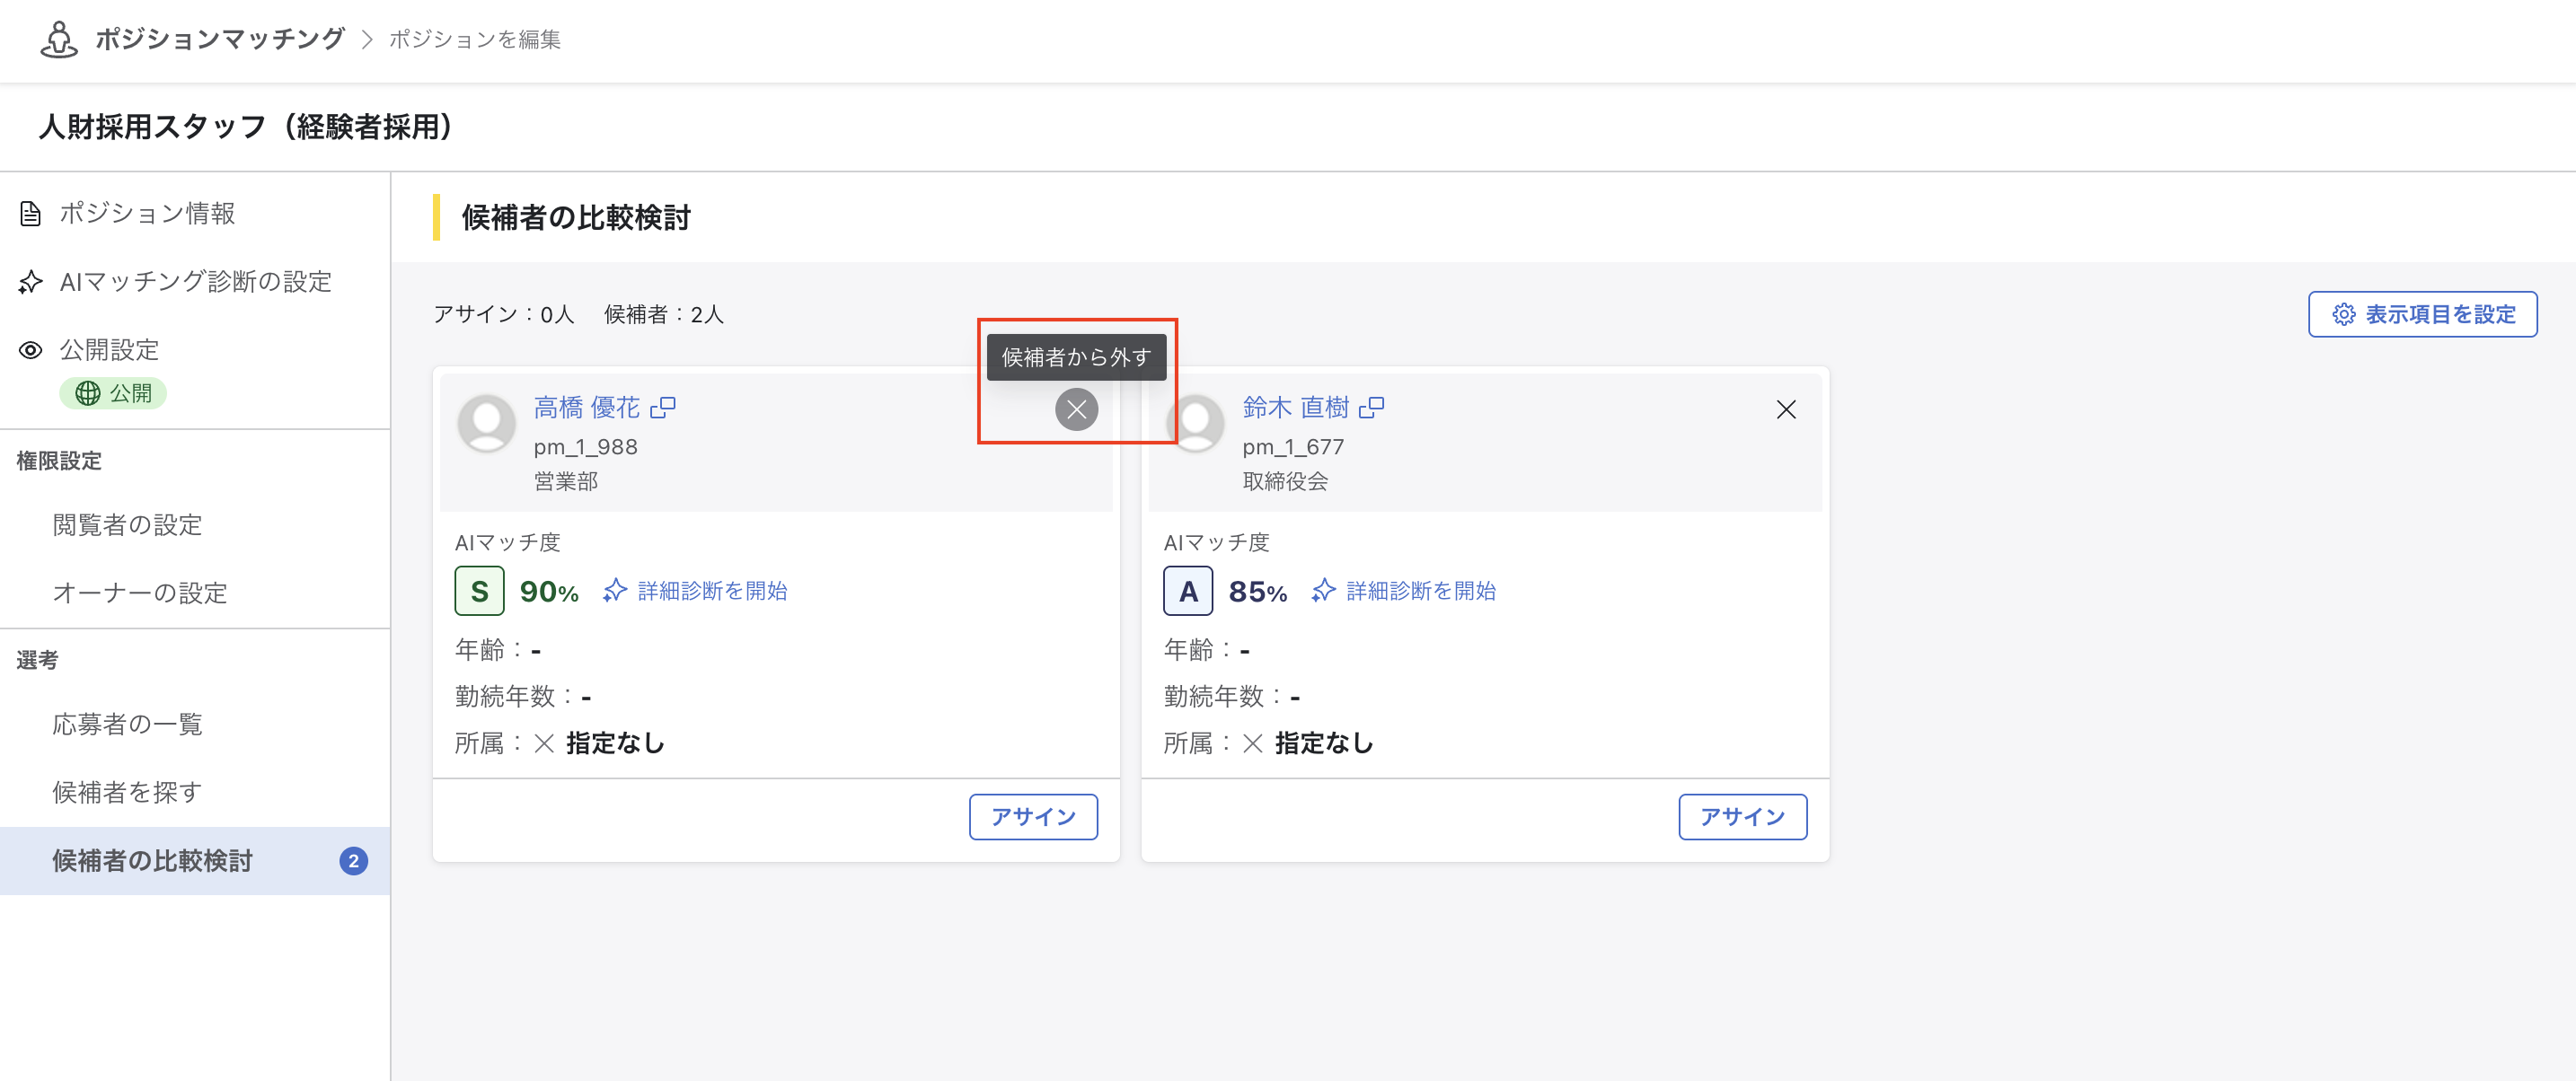Remove 鈴木 直樹 from candidates with X
Screen dimensions: 2576x1081
(x=1785, y=409)
